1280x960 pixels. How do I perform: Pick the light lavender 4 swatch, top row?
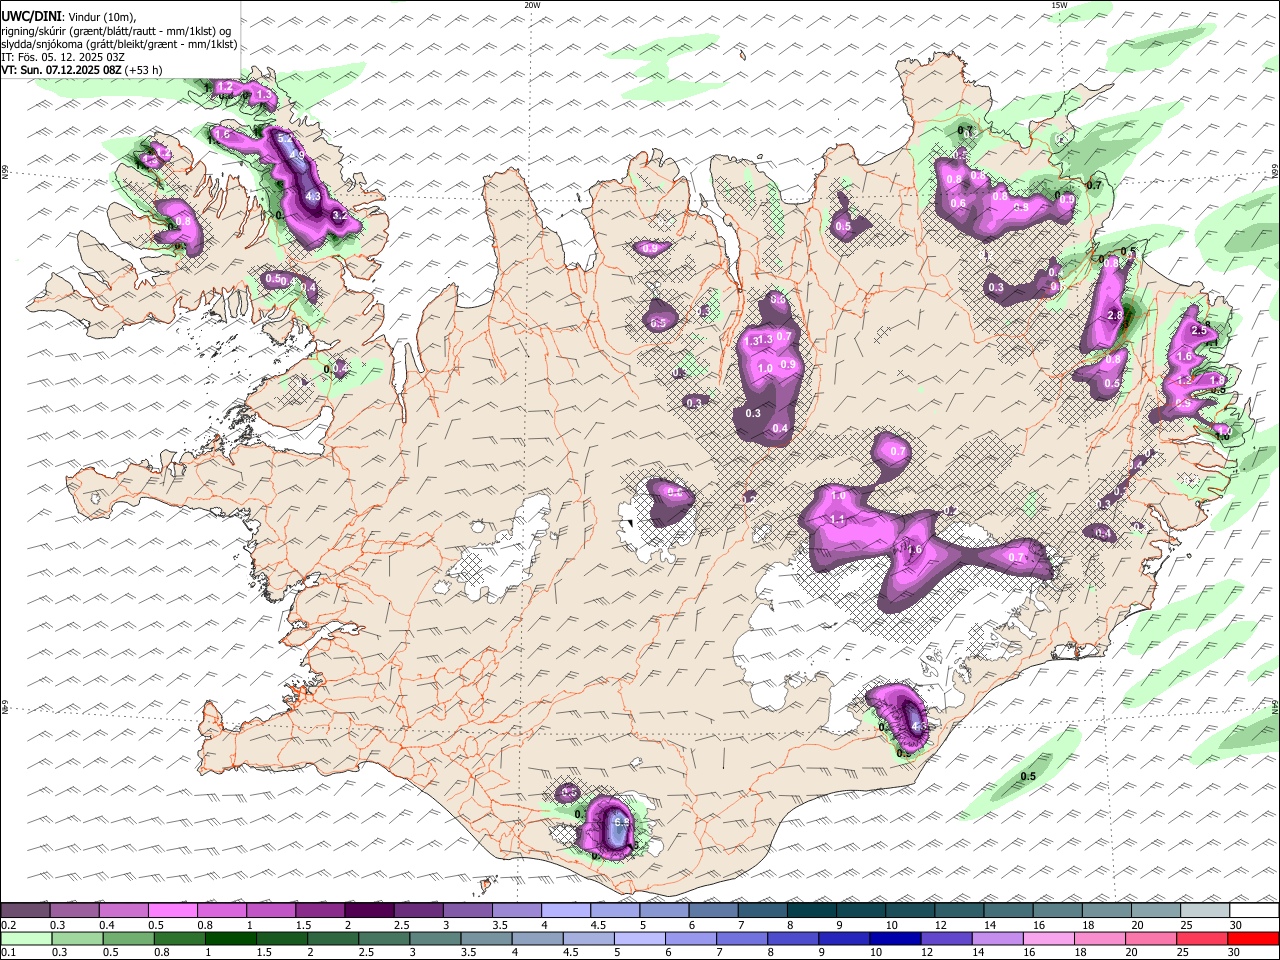pos(564,910)
